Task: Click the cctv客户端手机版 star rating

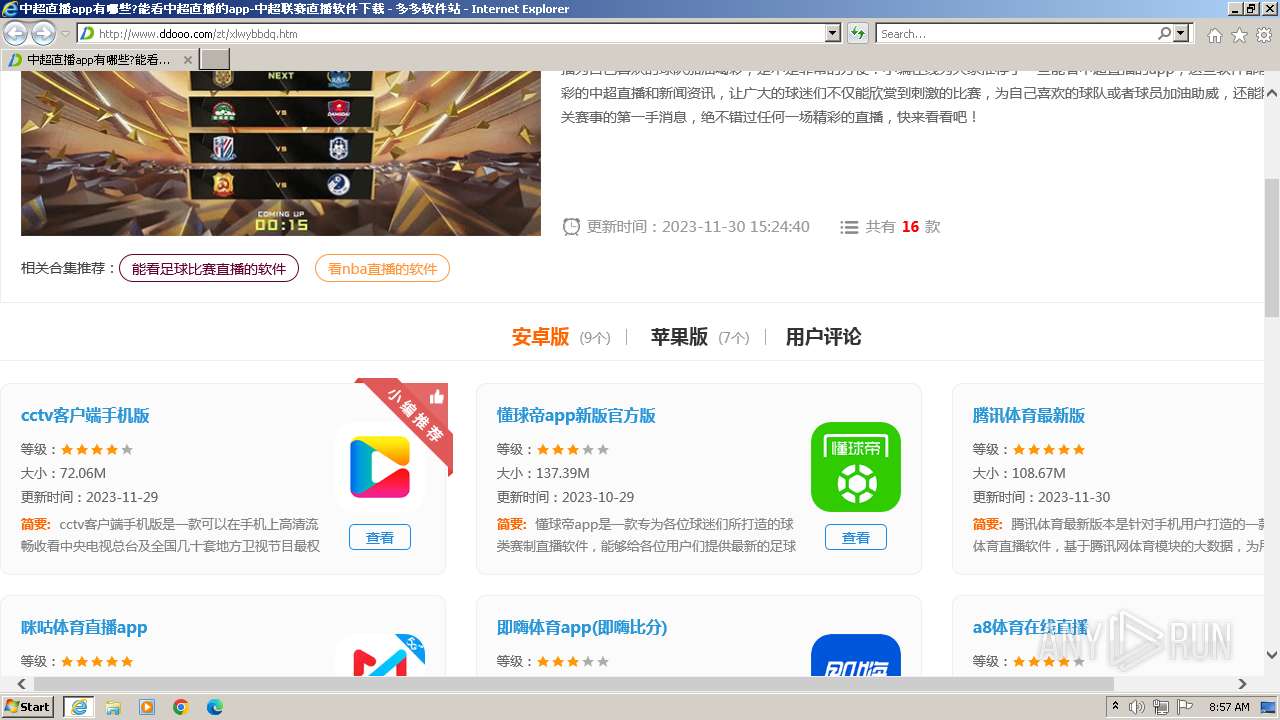Action: tap(97, 450)
